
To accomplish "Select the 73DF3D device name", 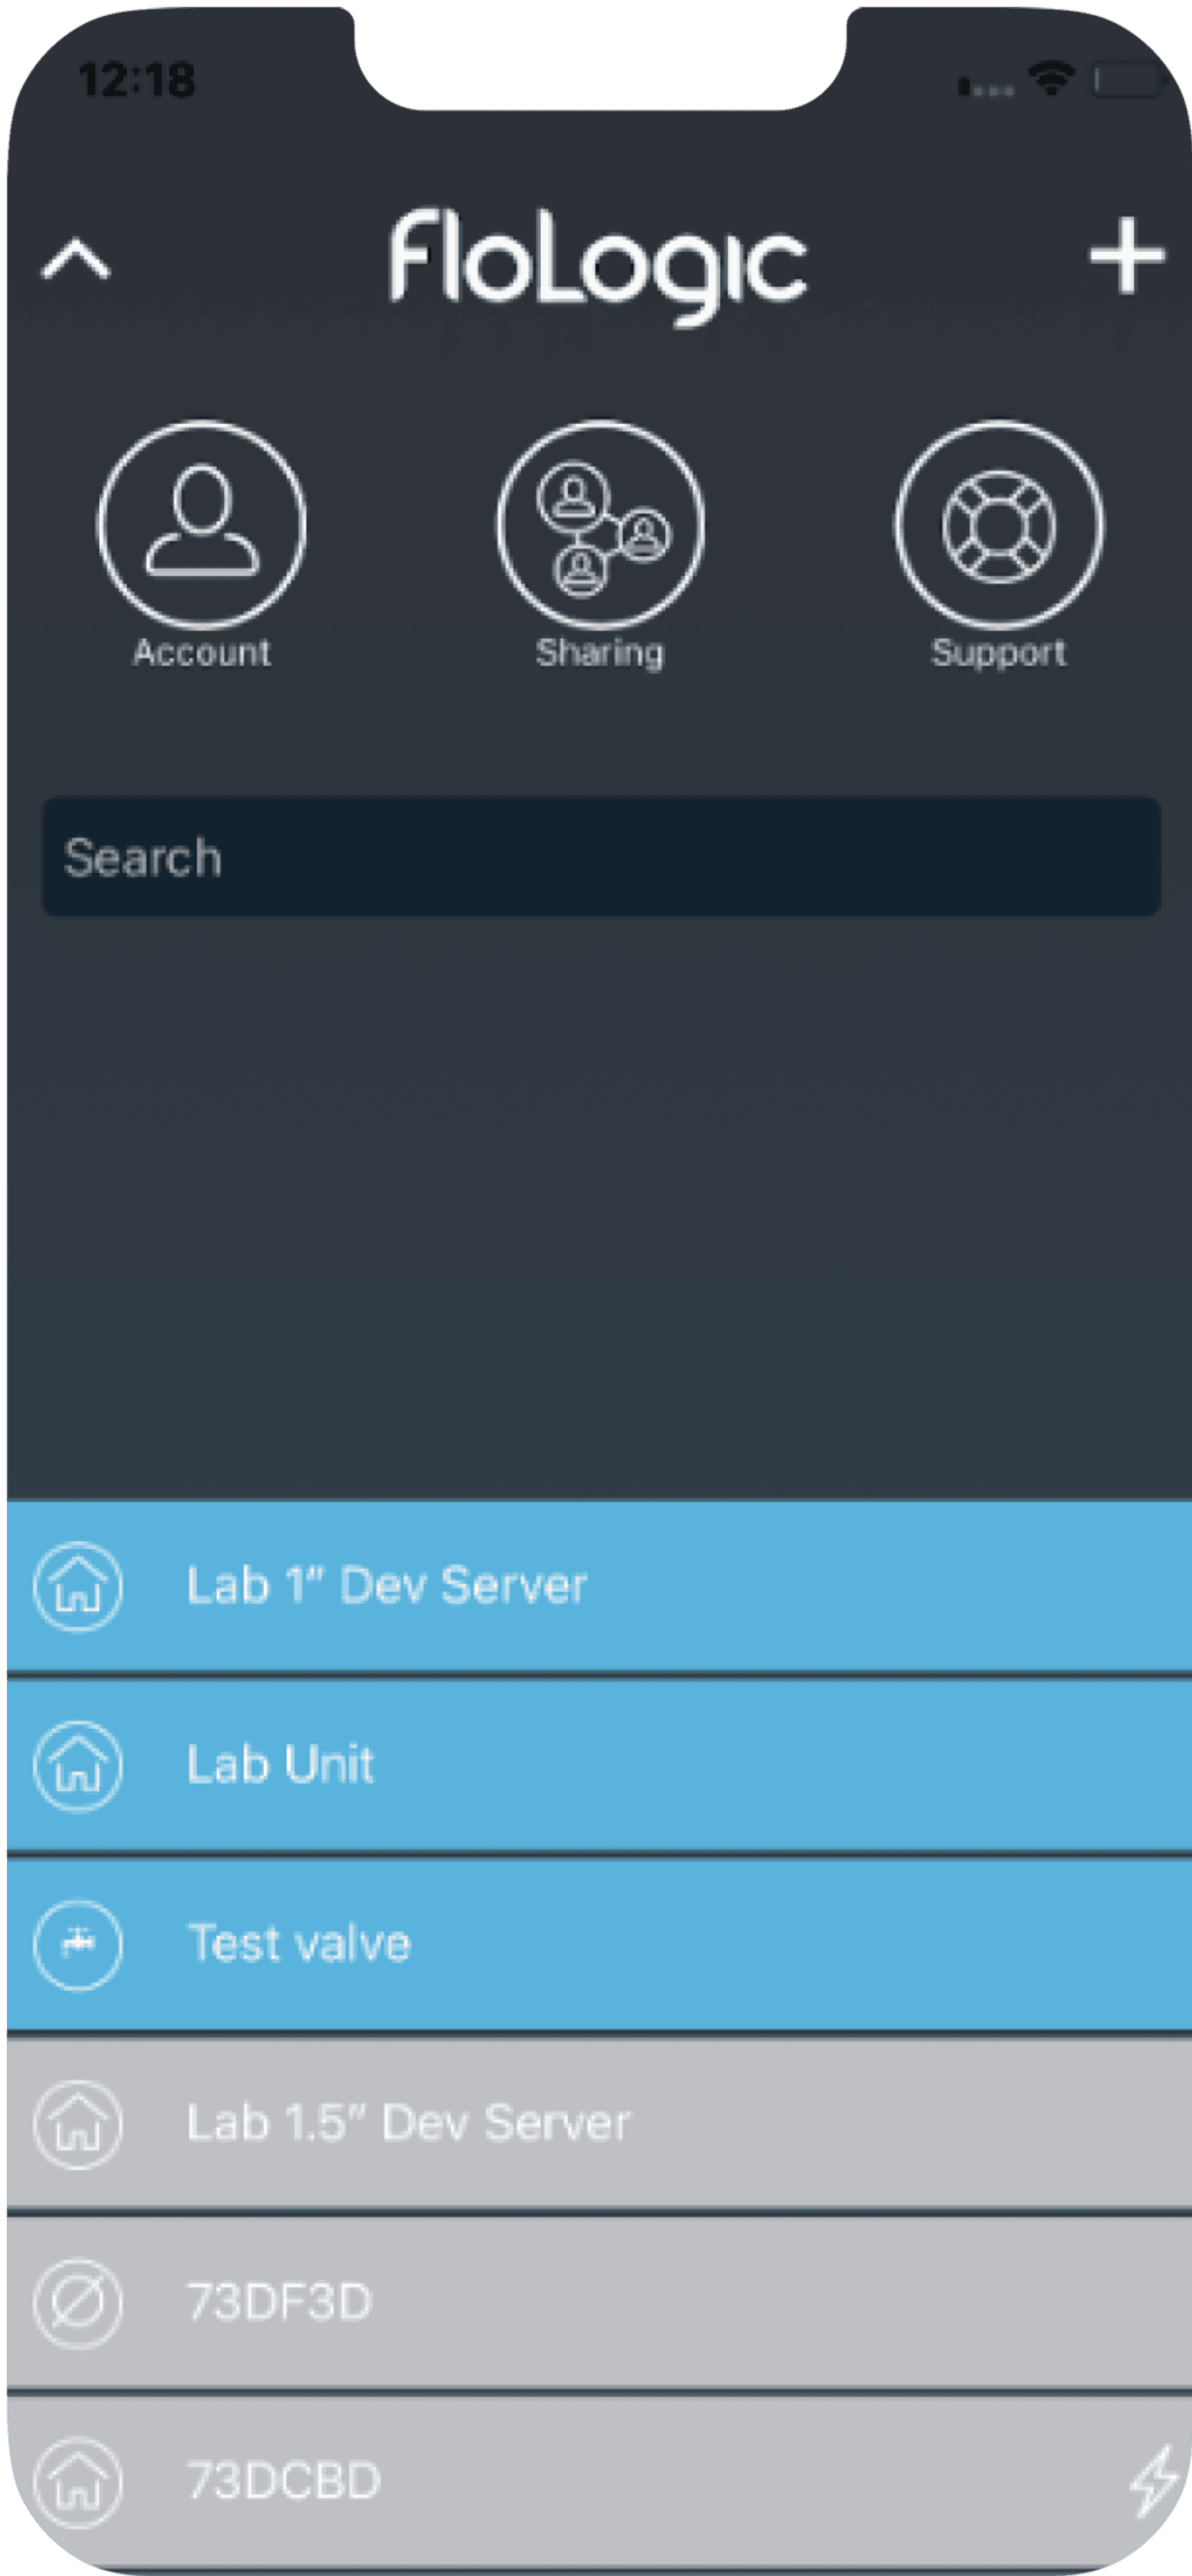I will tap(279, 2302).
